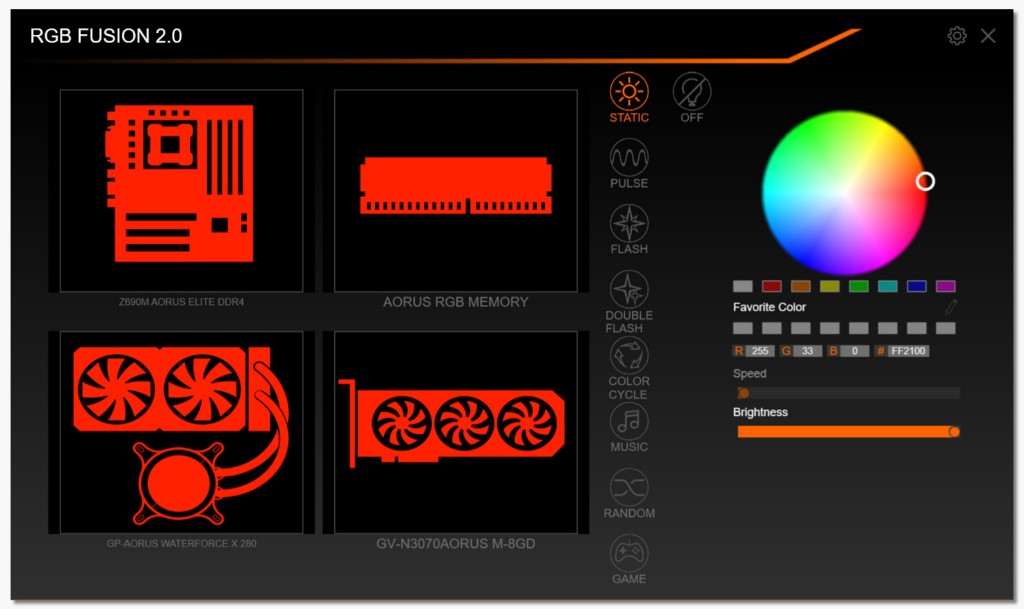Screen dimensions: 1024x609
Task: Select the GV-N3070AORUS M-8GD graphics card
Action: pyautogui.click(x=456, y=432)
